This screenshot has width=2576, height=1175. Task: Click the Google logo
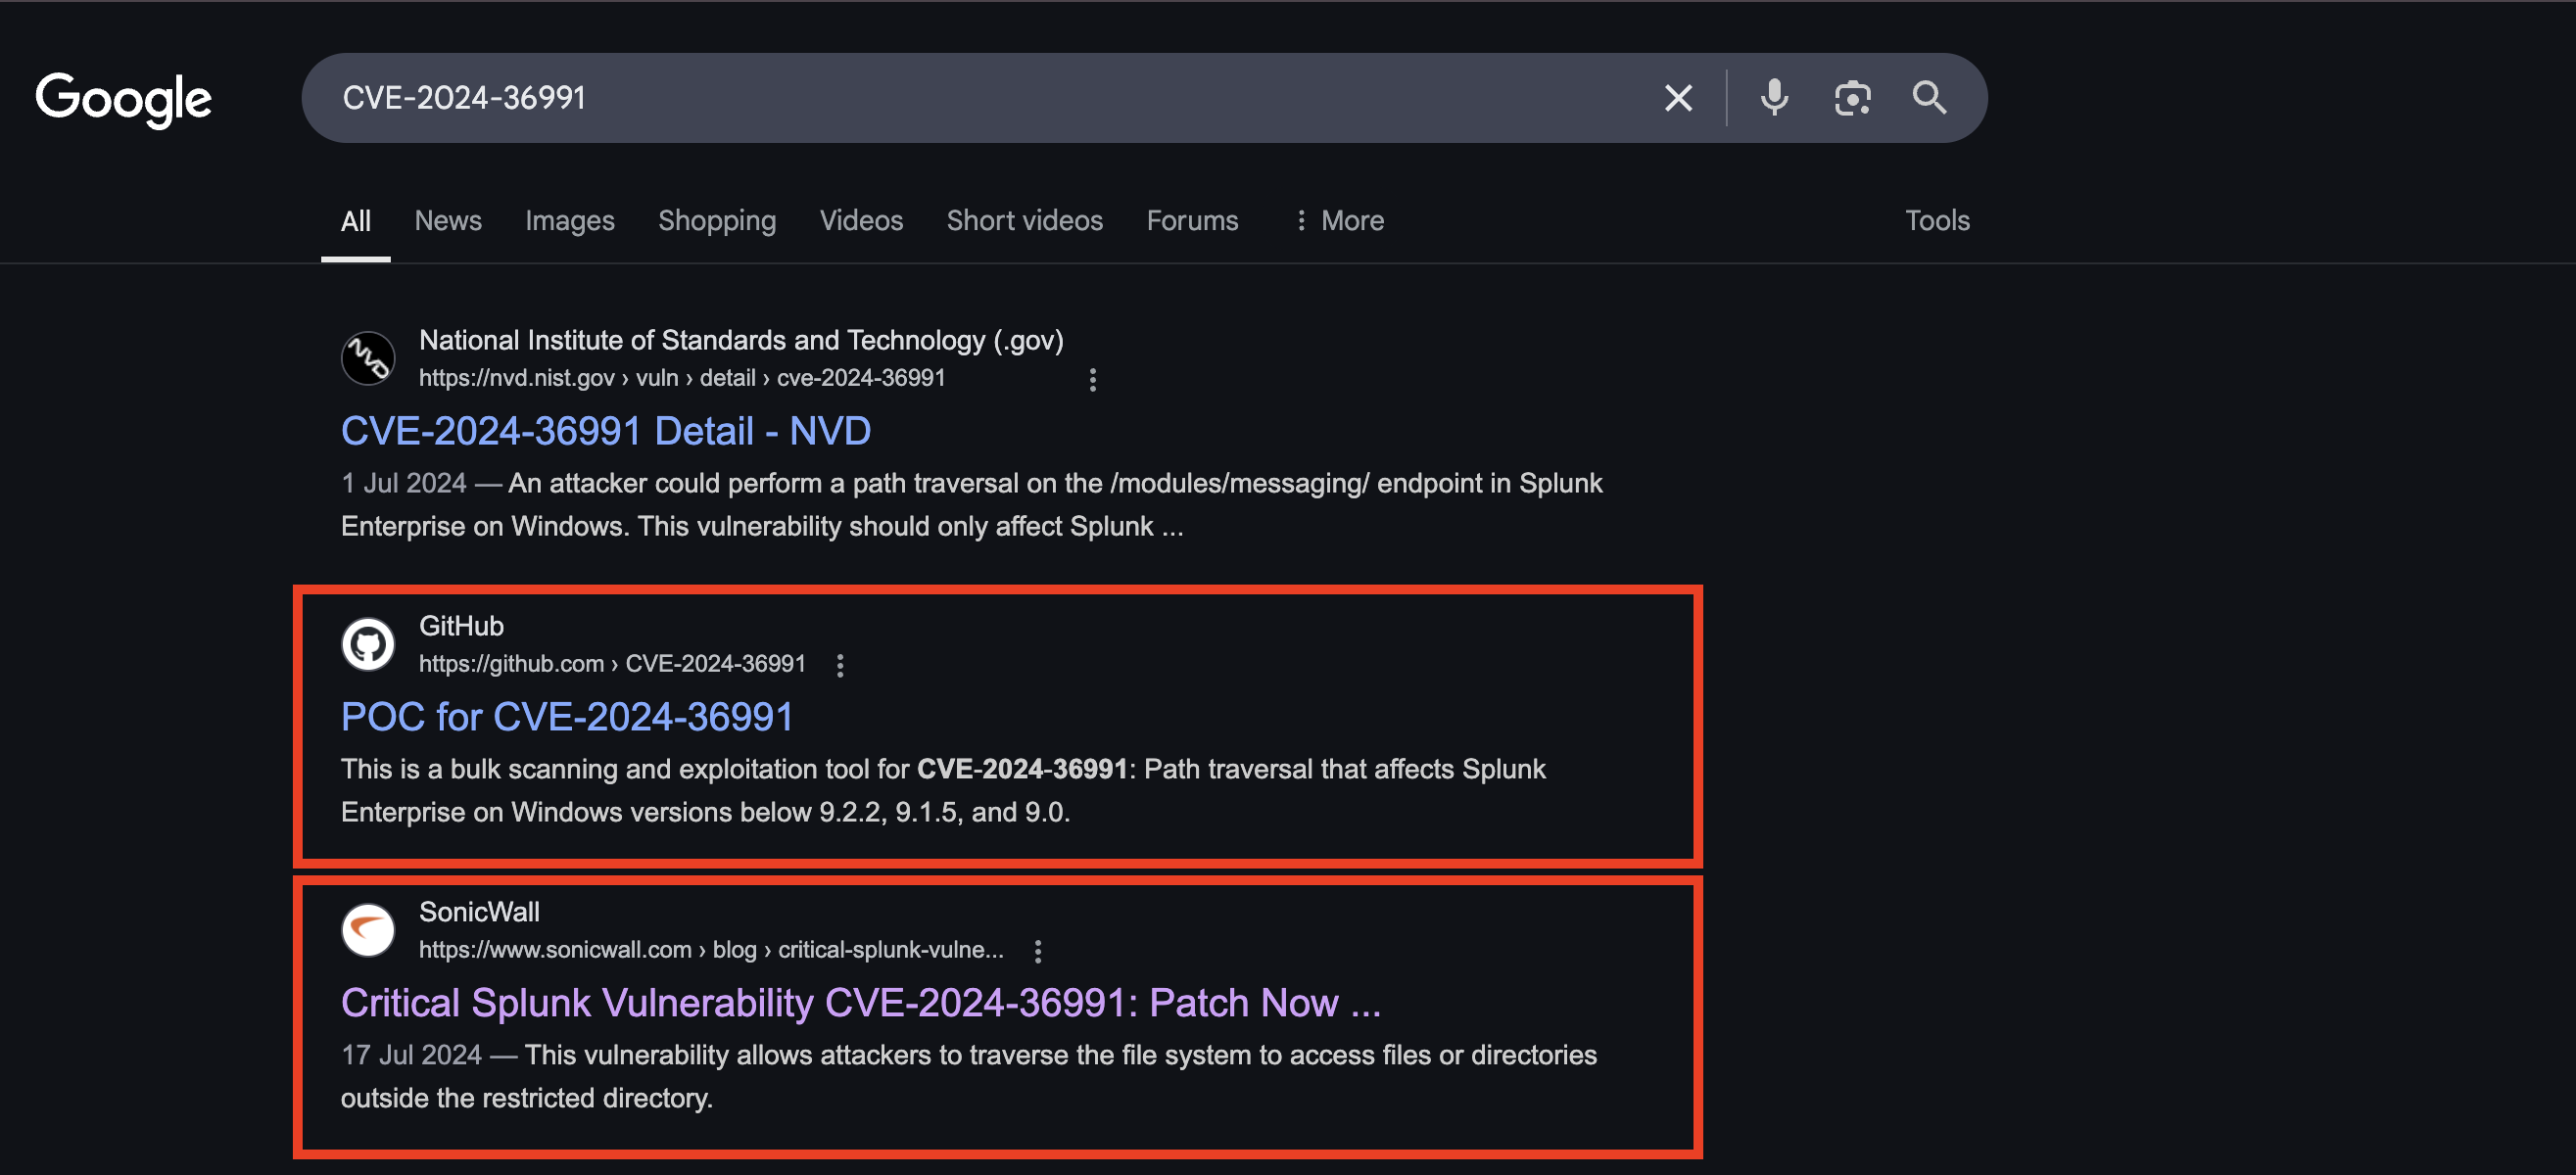coord(123,99)
